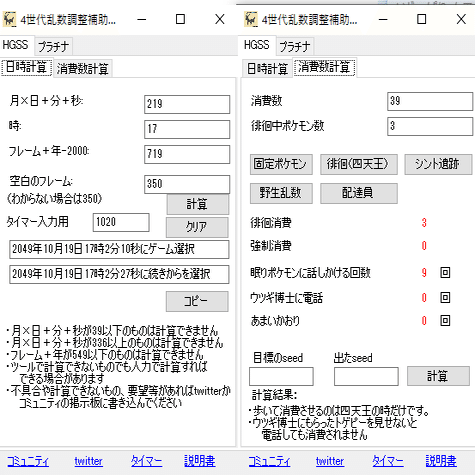Click red value 9 for 眠りポケモン

[424, 273]
